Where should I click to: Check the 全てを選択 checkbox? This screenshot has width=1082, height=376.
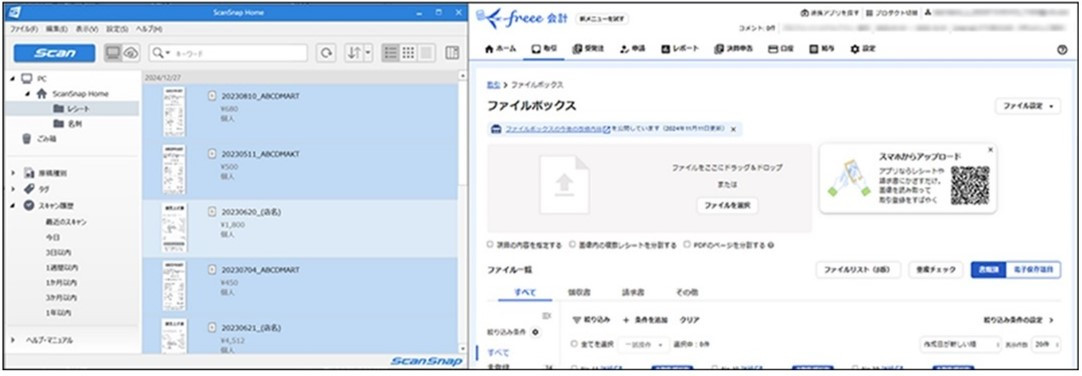pyautogui.click(x=575, y=344)
